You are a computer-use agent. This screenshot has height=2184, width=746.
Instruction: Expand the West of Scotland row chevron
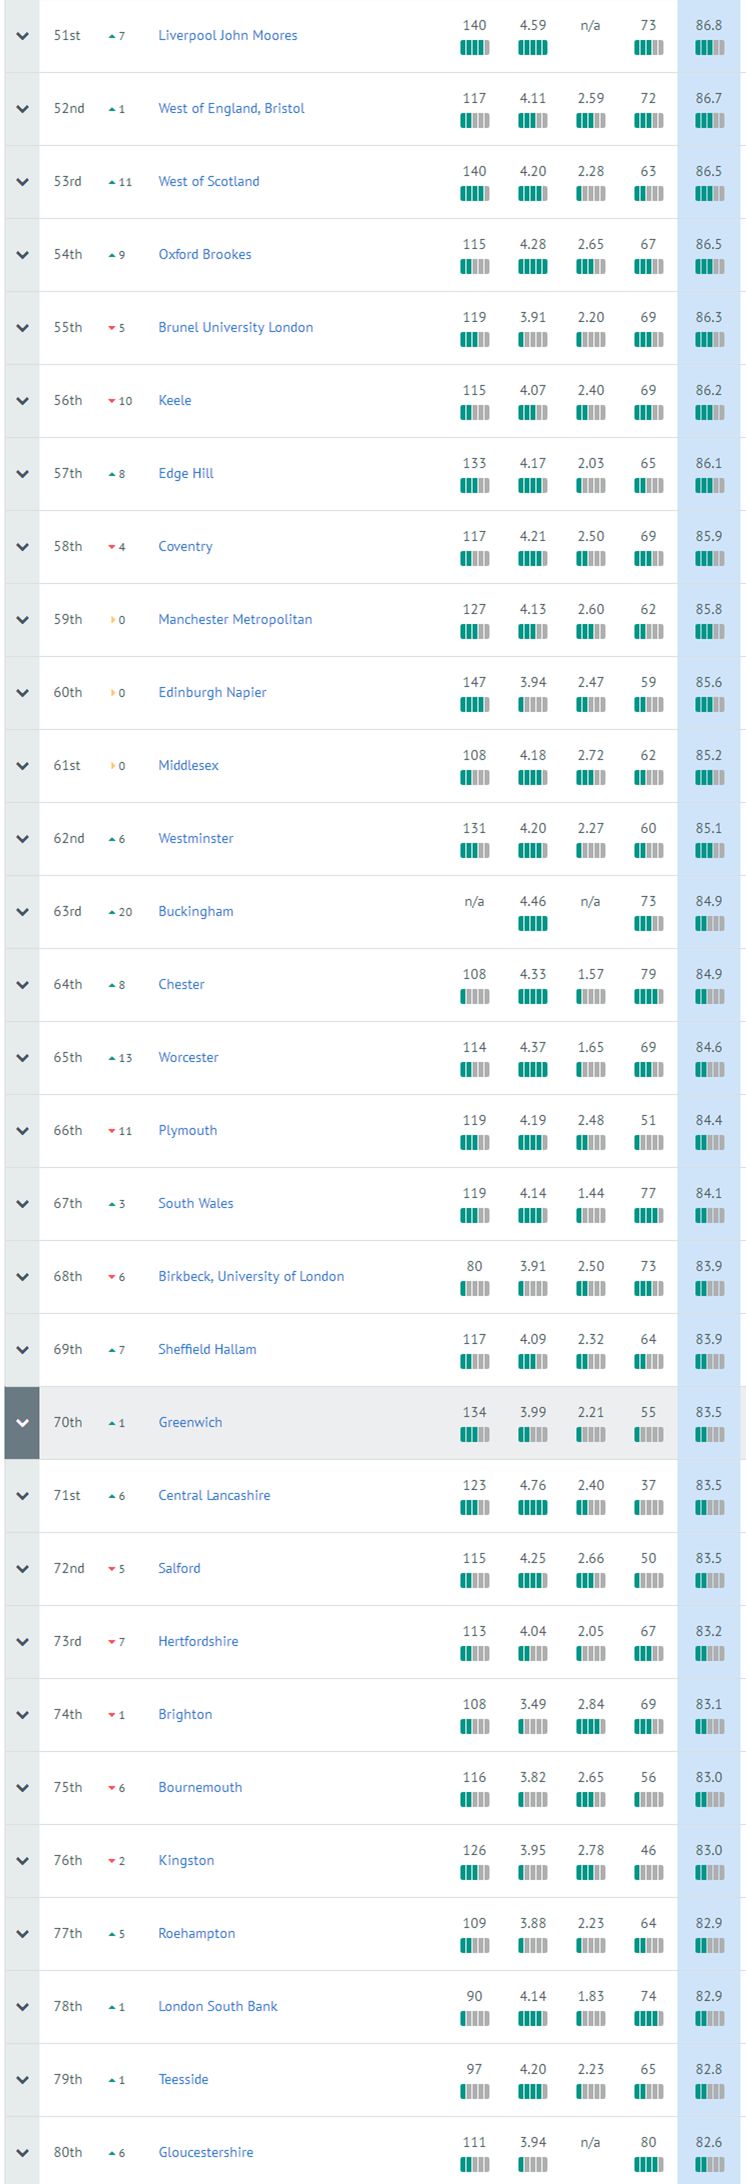[x=22, y=182]
